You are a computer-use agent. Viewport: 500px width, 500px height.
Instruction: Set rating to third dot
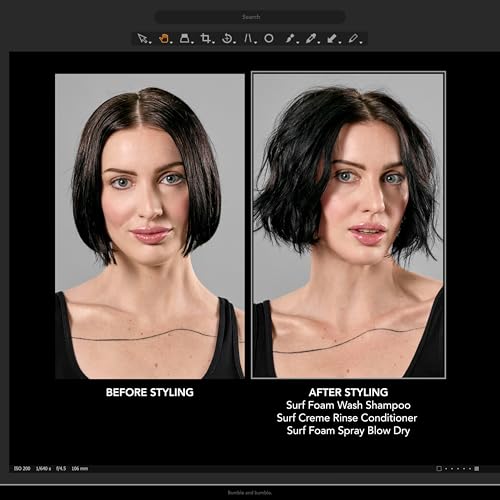coord(458,469)
